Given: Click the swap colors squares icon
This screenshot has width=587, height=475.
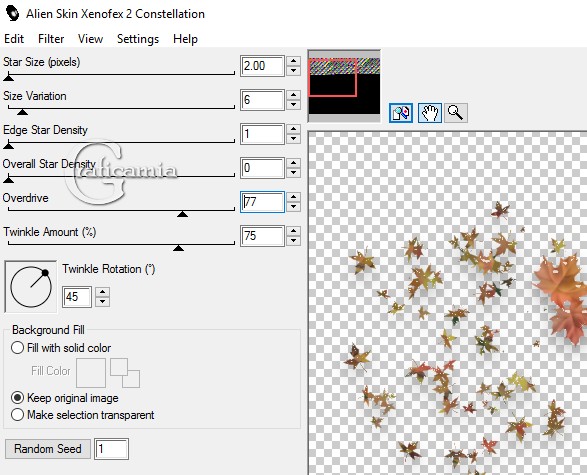Looking at the screenshot, I should 125,373.
